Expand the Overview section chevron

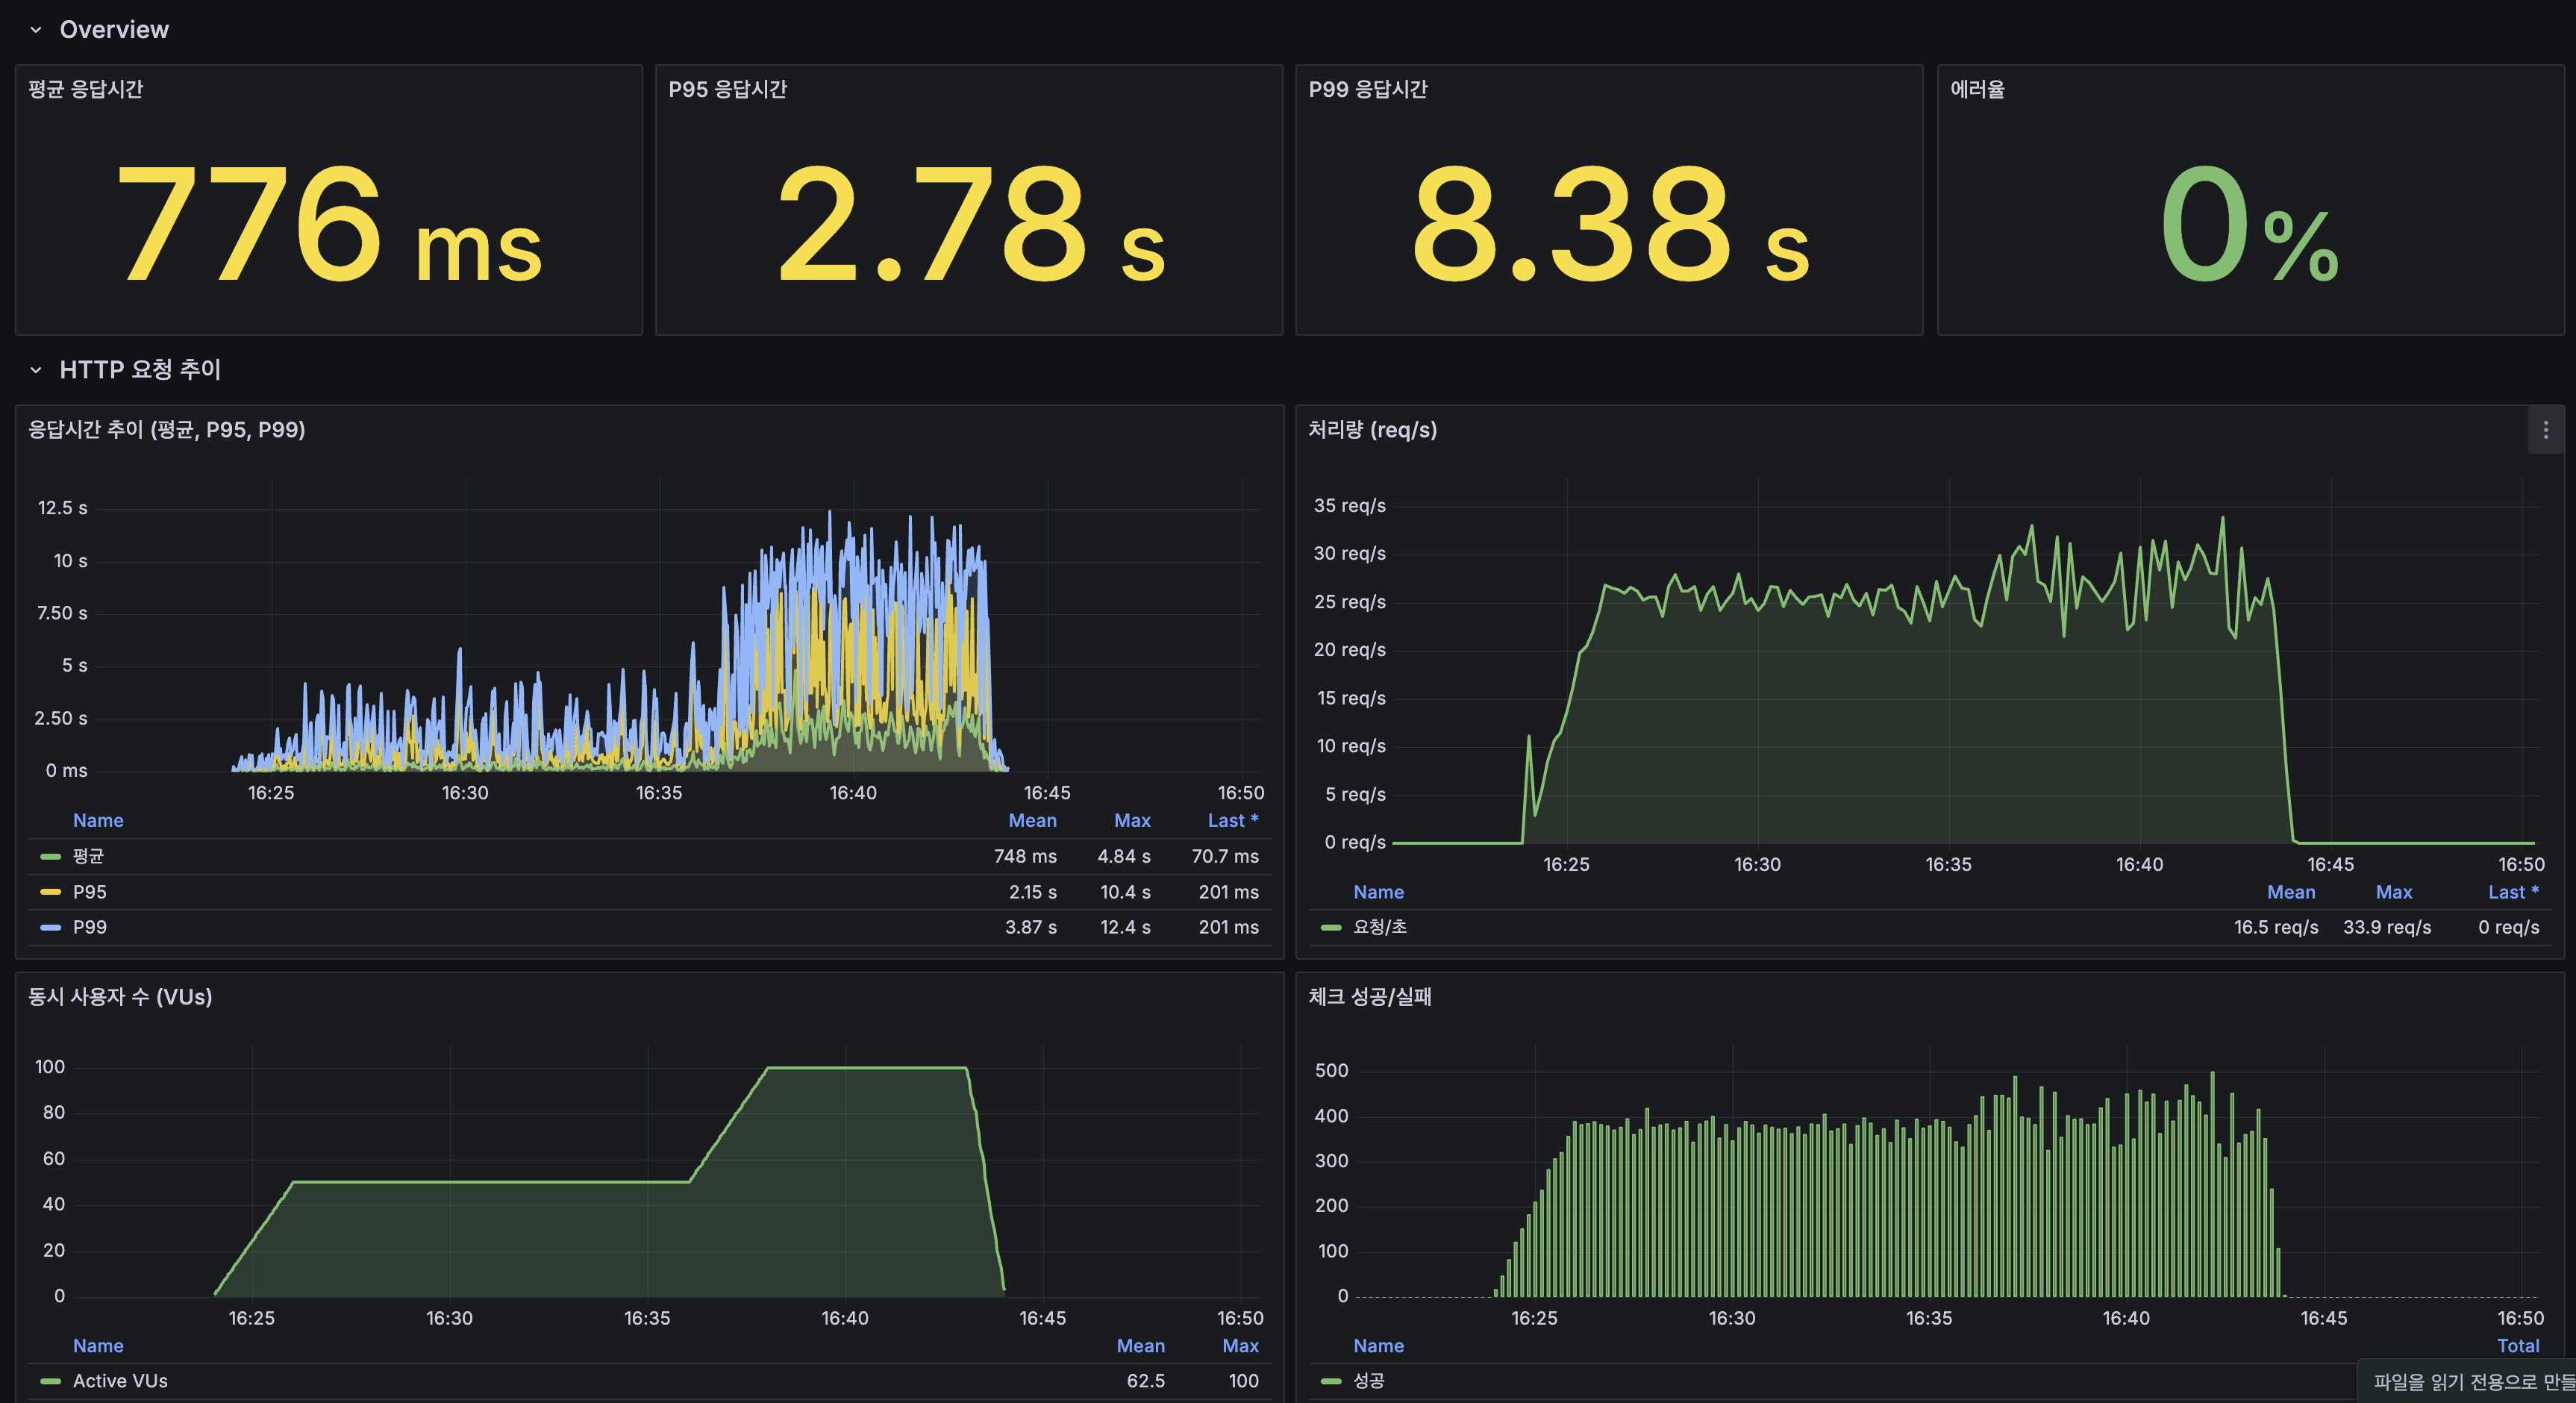[36, 29]
